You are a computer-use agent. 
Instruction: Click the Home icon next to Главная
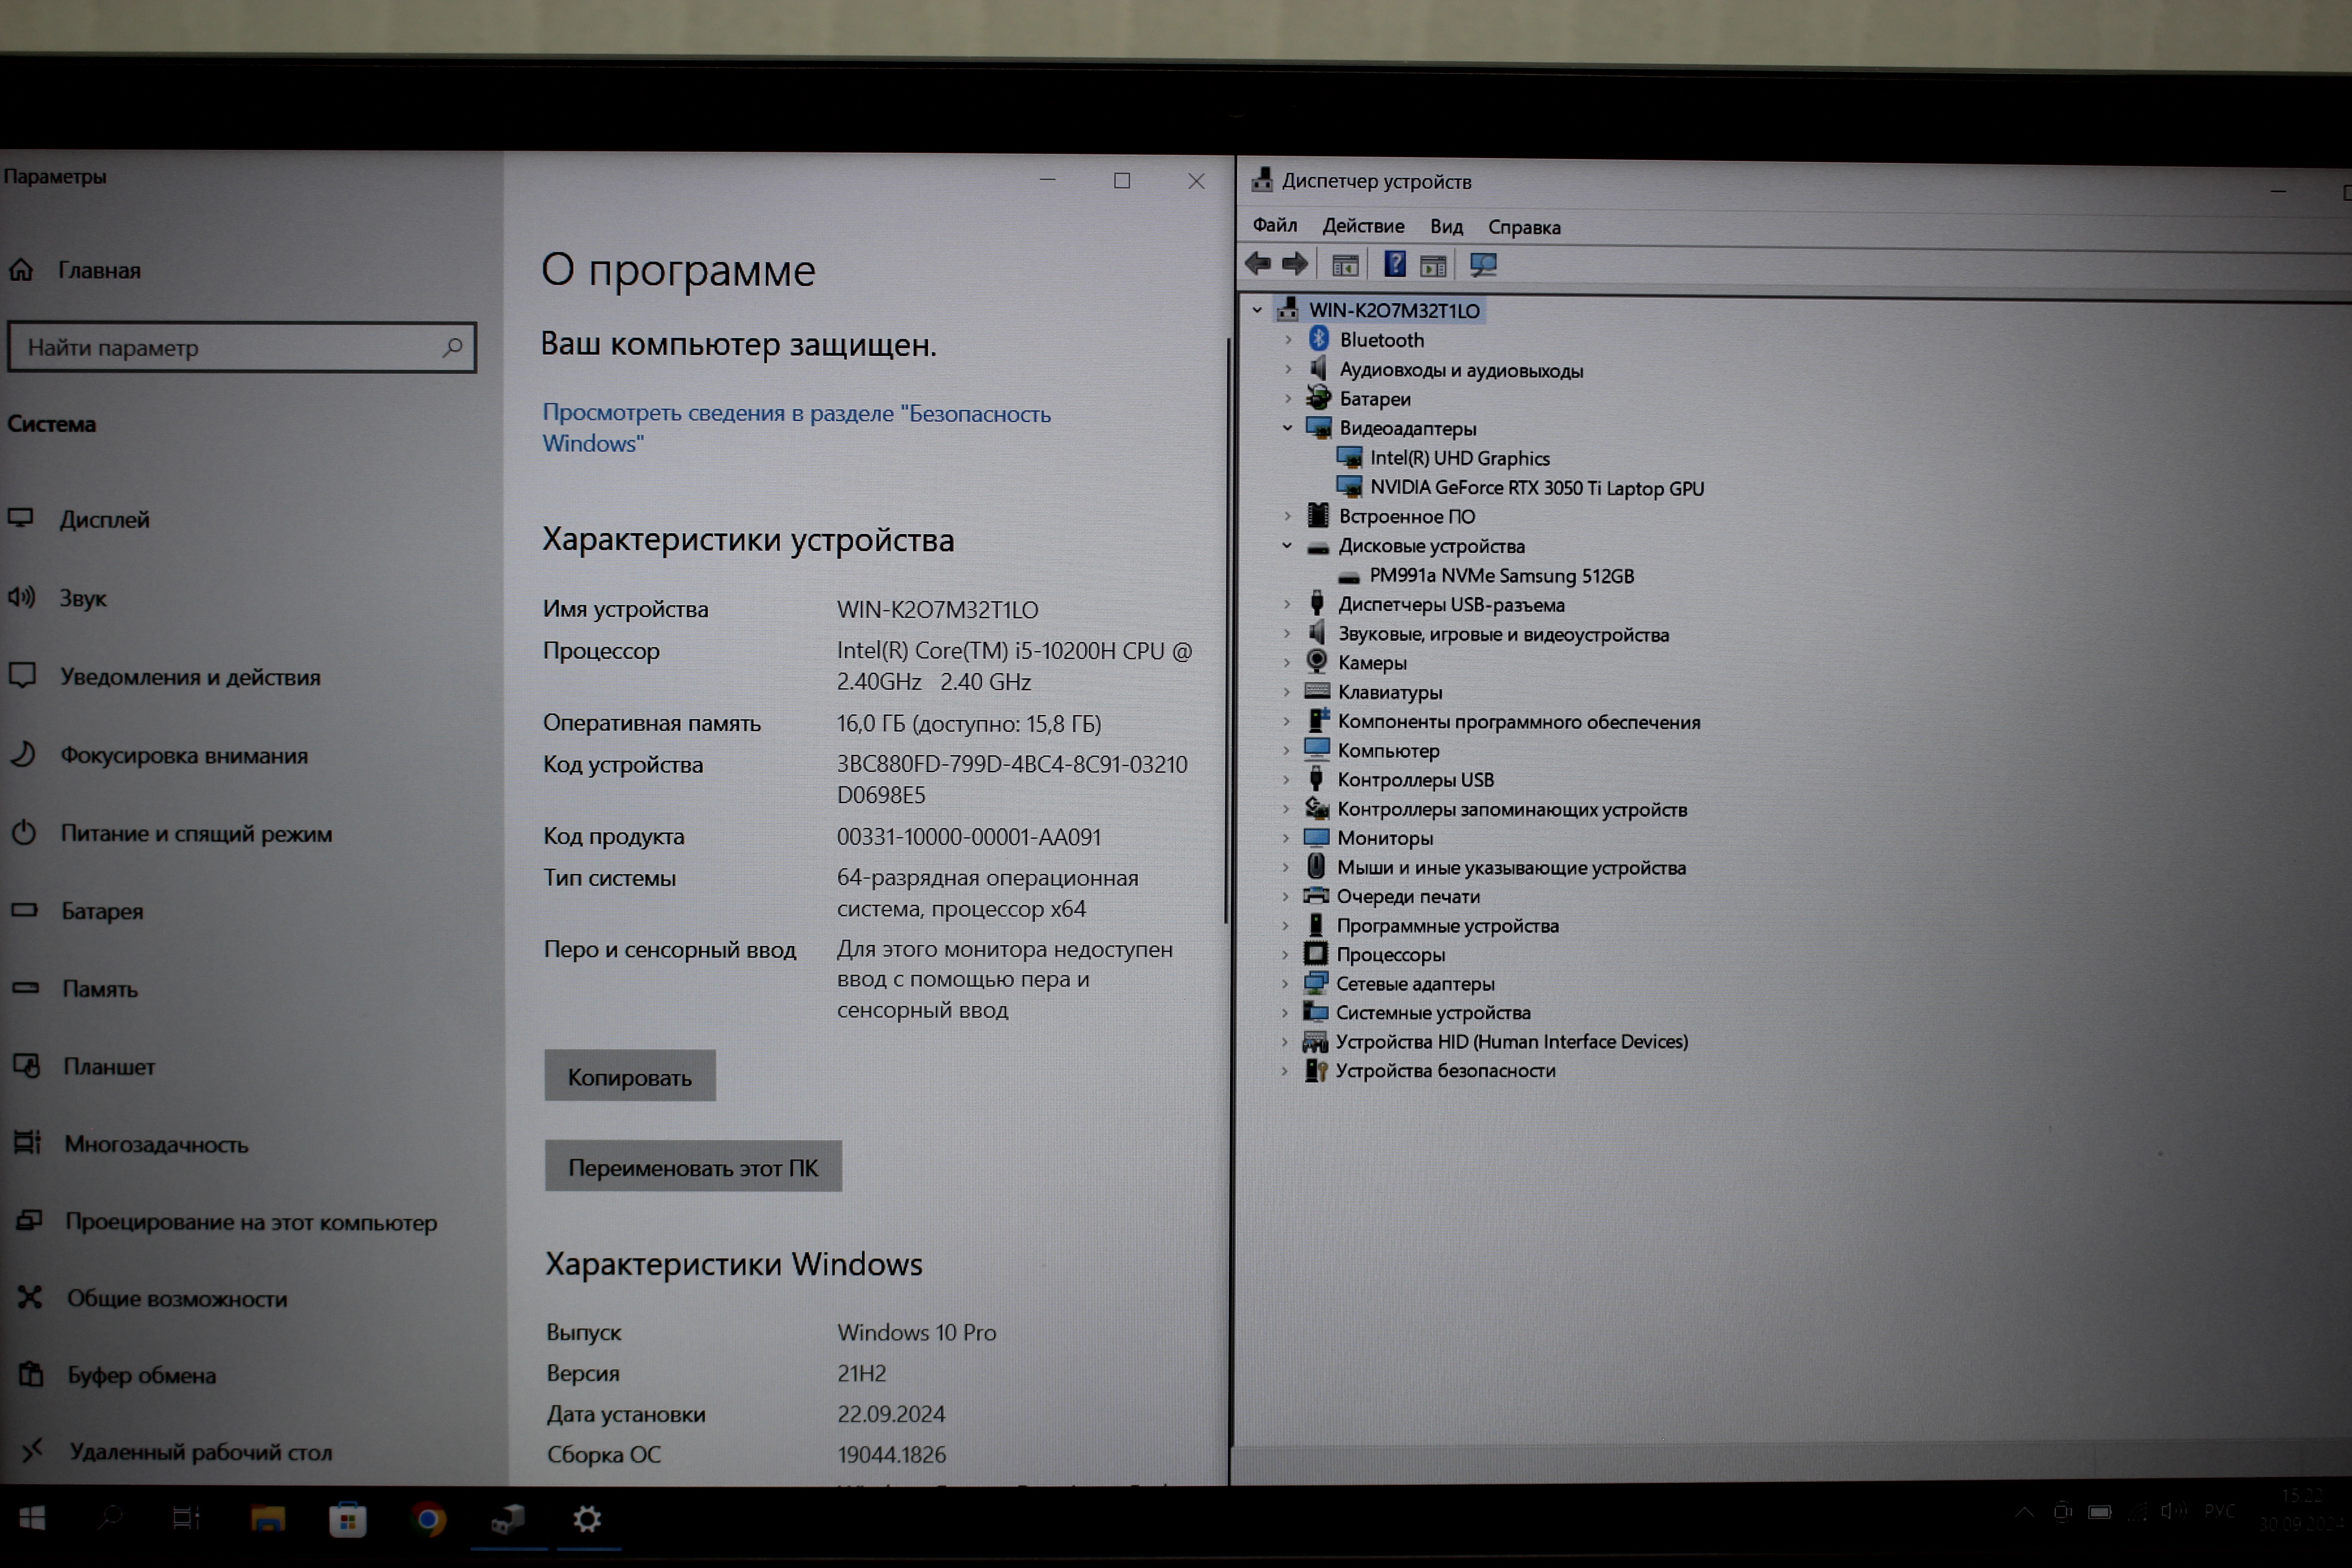[x=22, y=270]
